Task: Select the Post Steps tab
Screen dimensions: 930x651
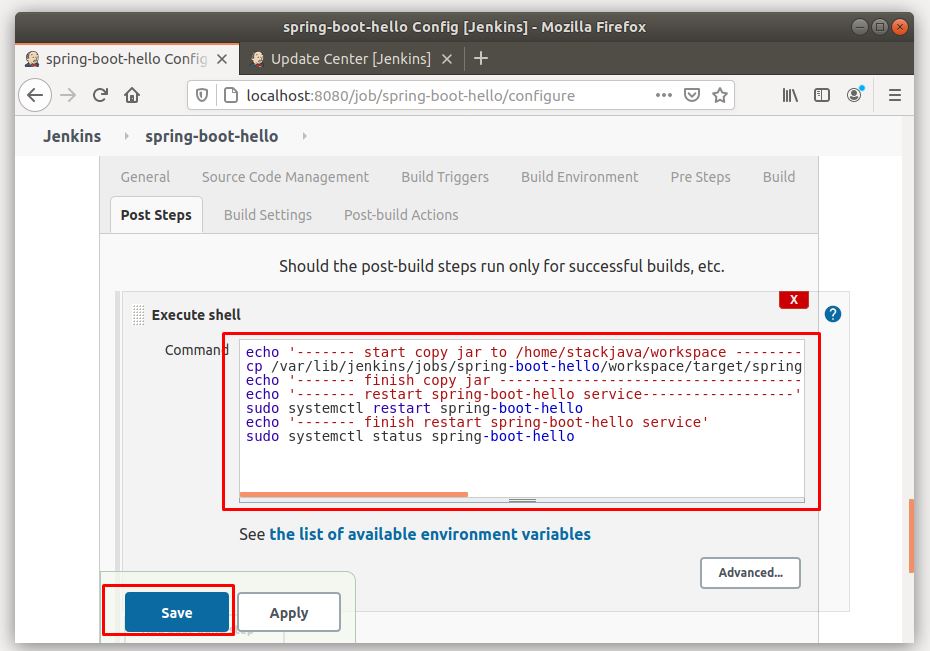Action: (x=156, y=215)
